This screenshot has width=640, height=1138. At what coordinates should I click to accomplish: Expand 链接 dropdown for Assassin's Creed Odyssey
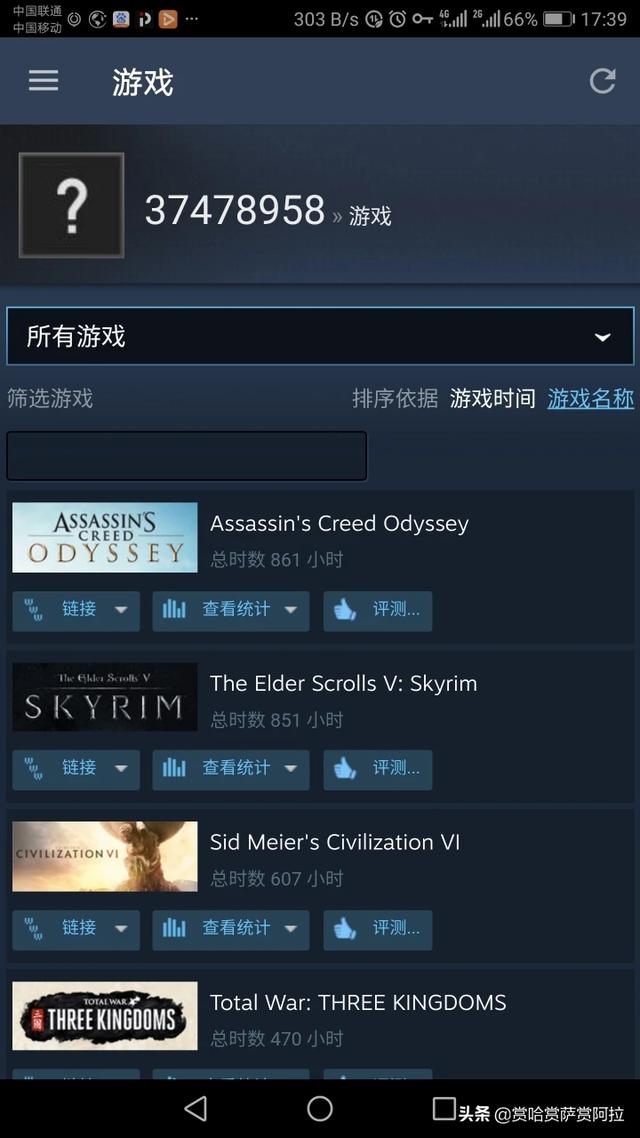tap(76, 610)
